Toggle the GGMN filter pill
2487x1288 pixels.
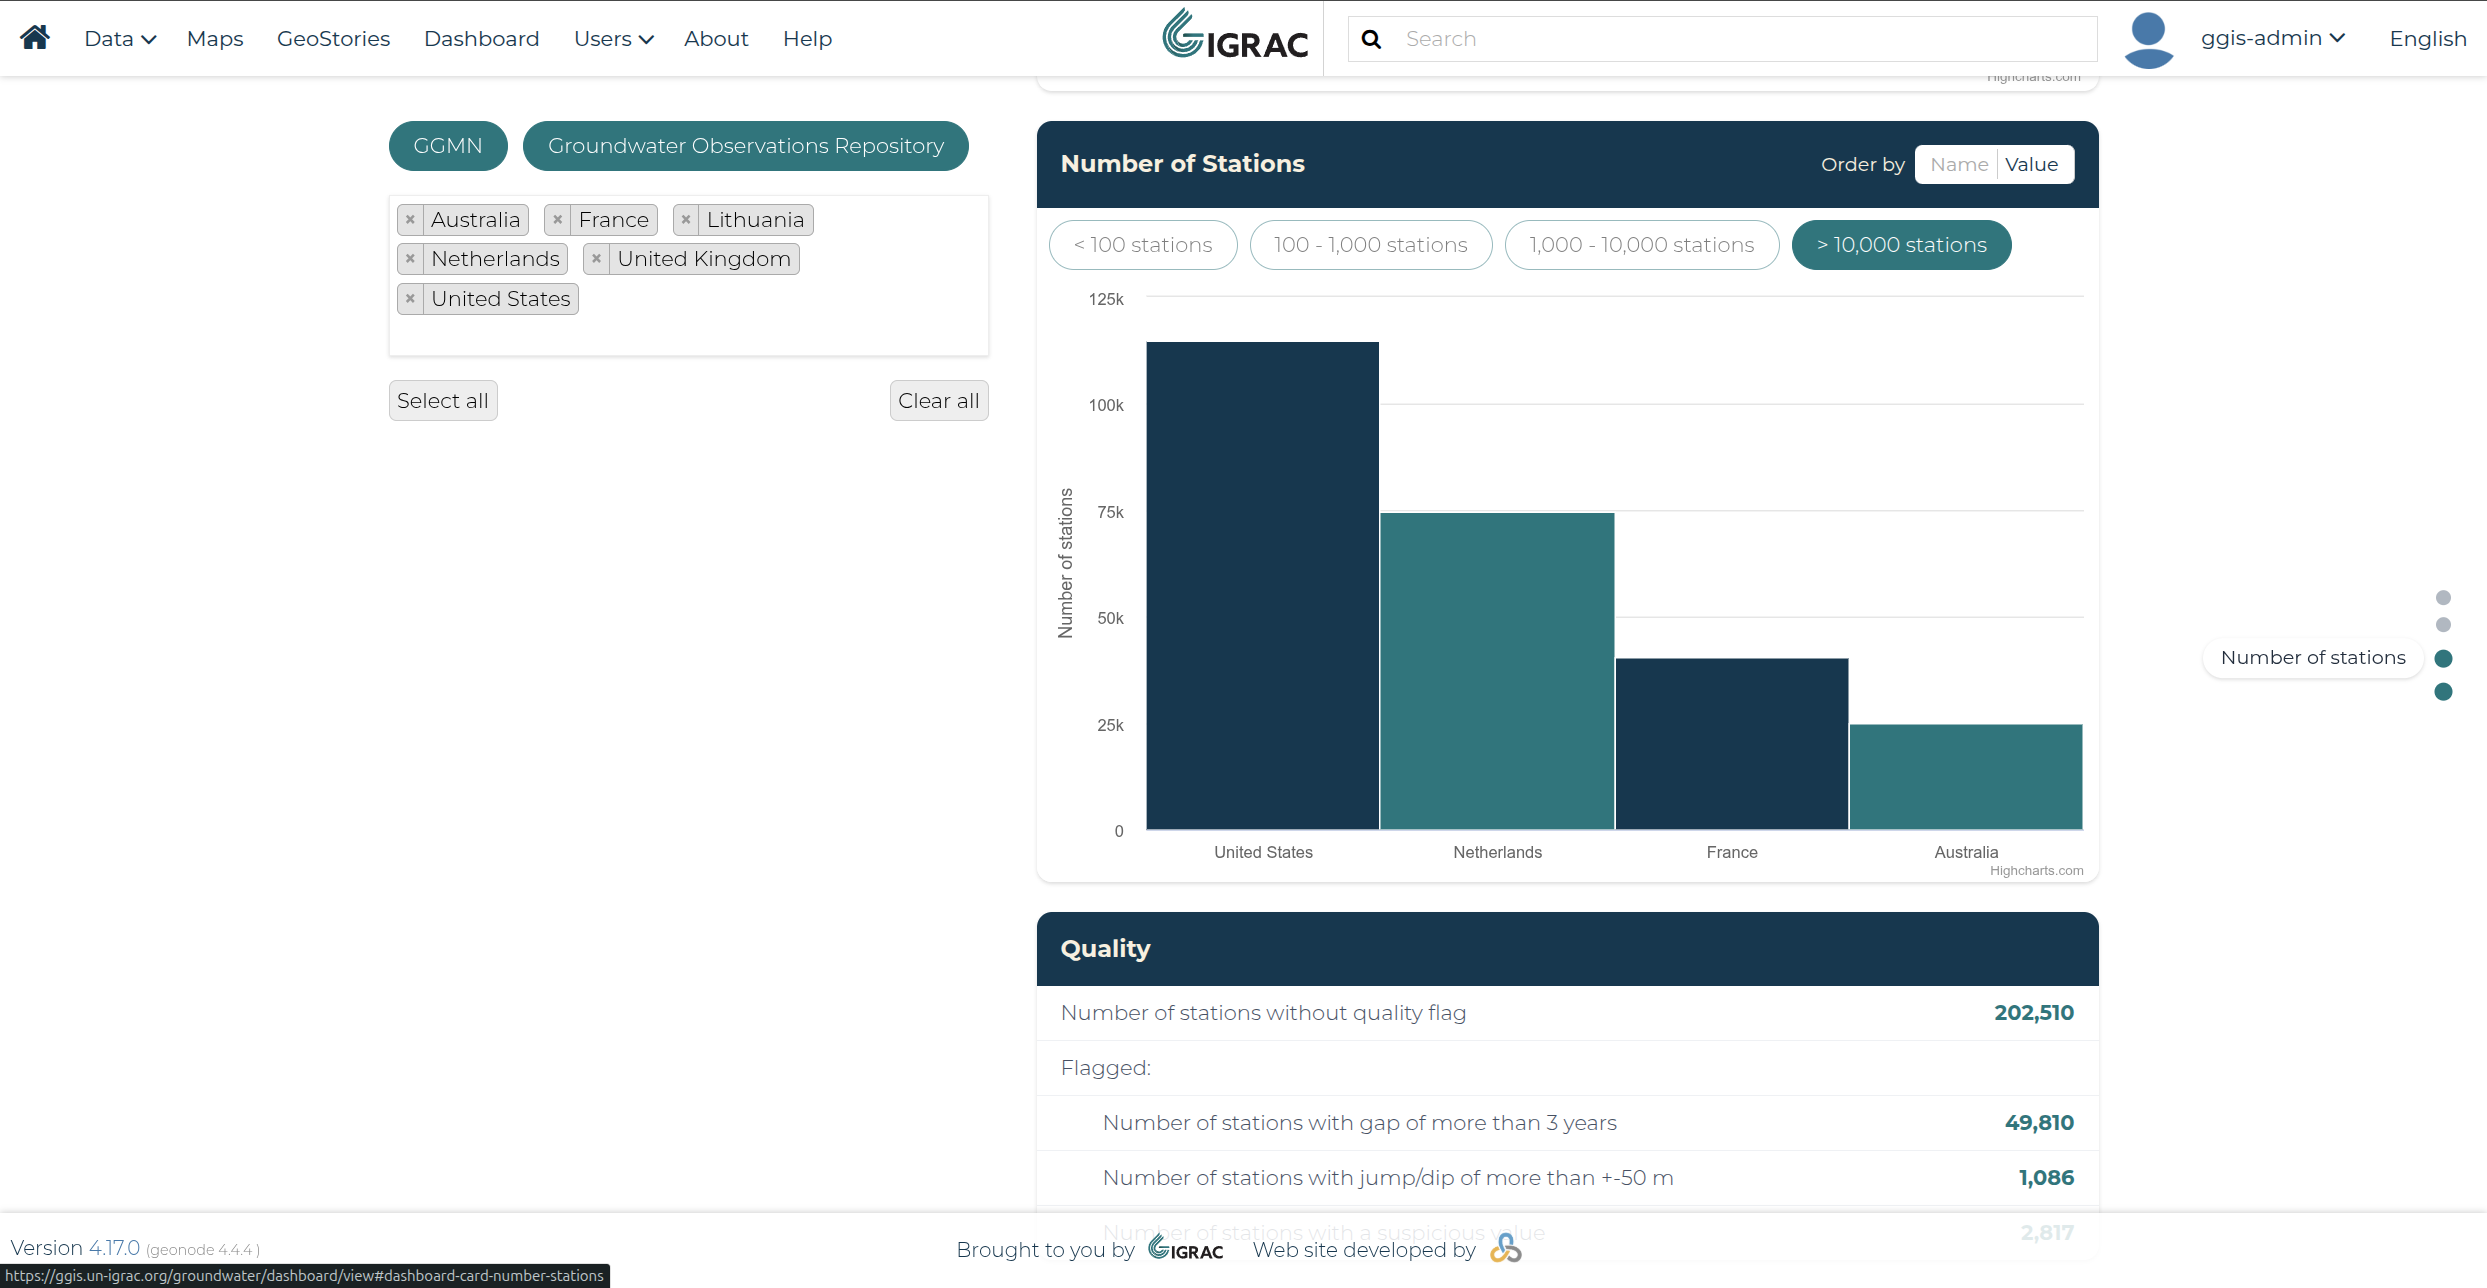pyautogui.click(x=448, y=146)
